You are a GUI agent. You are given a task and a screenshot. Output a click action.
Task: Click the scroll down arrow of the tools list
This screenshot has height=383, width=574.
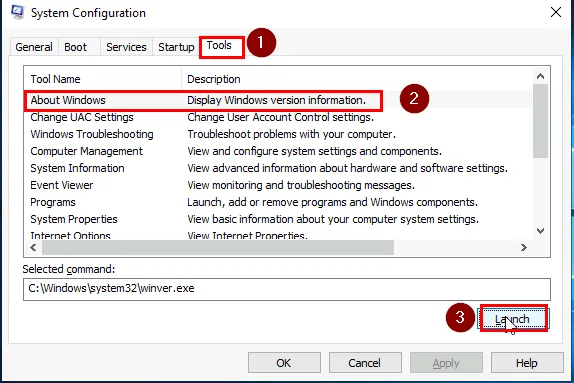(x=540, y=231)
